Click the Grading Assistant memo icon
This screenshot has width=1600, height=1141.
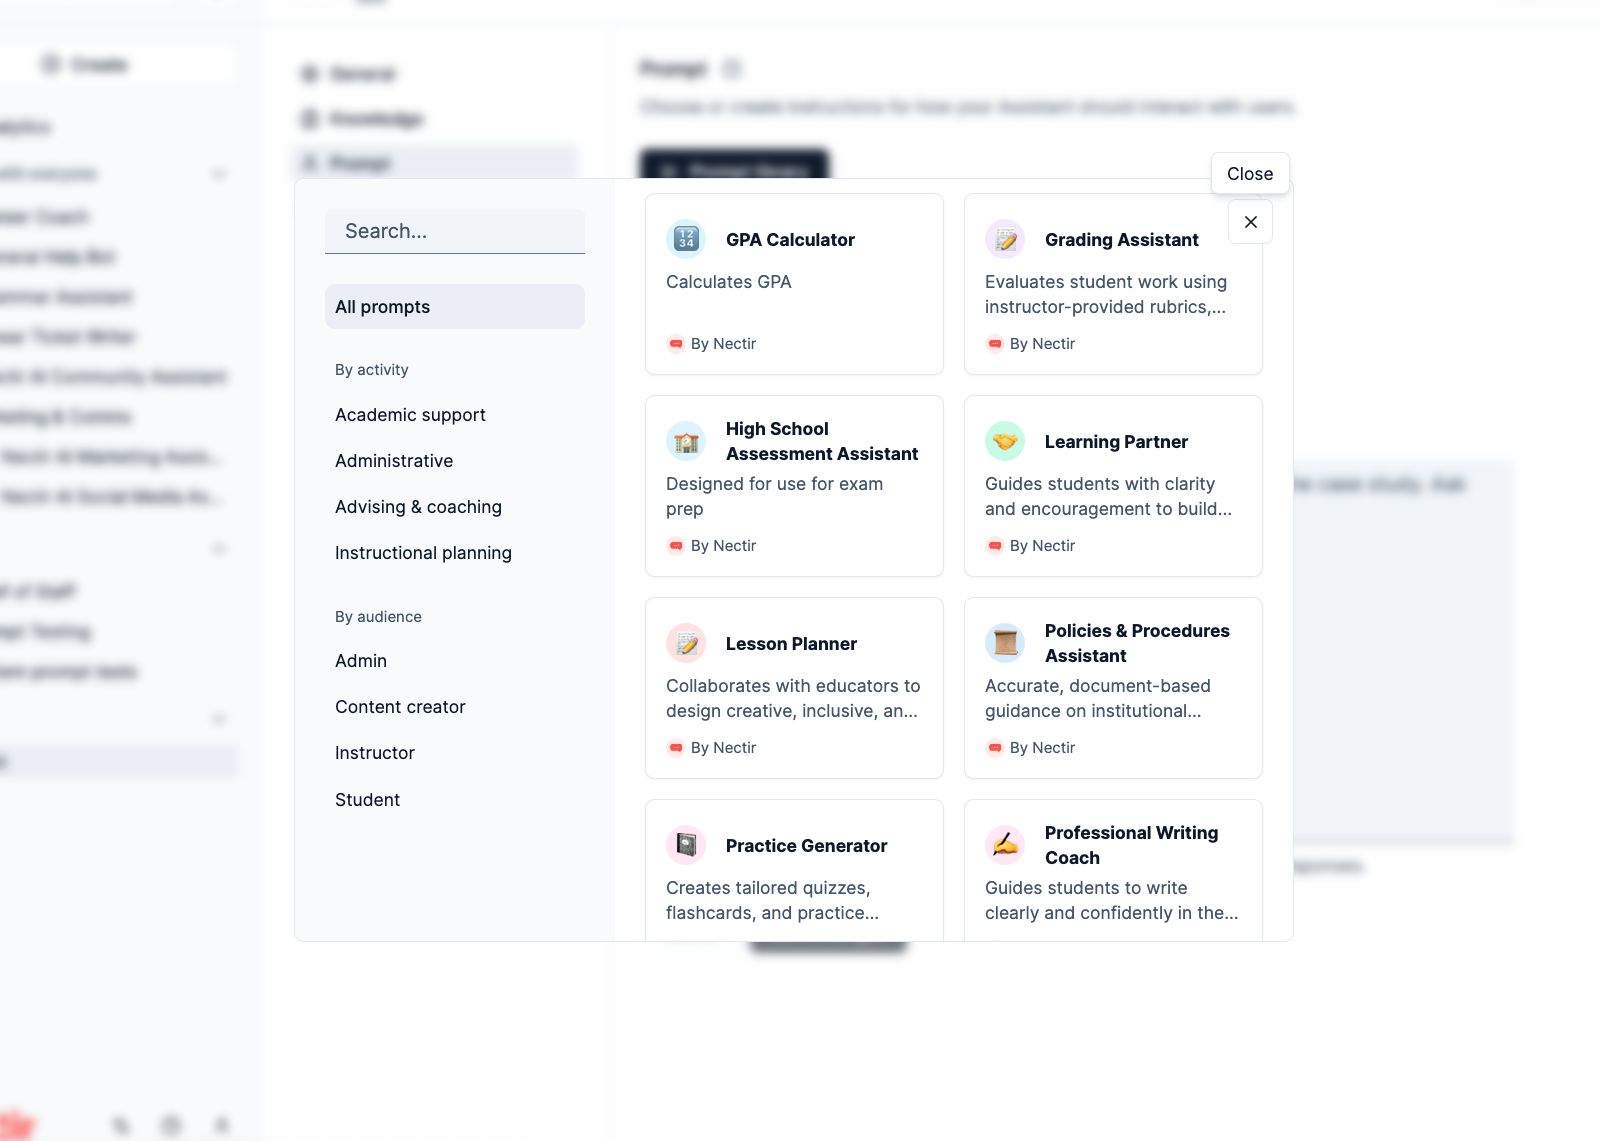1005,239
